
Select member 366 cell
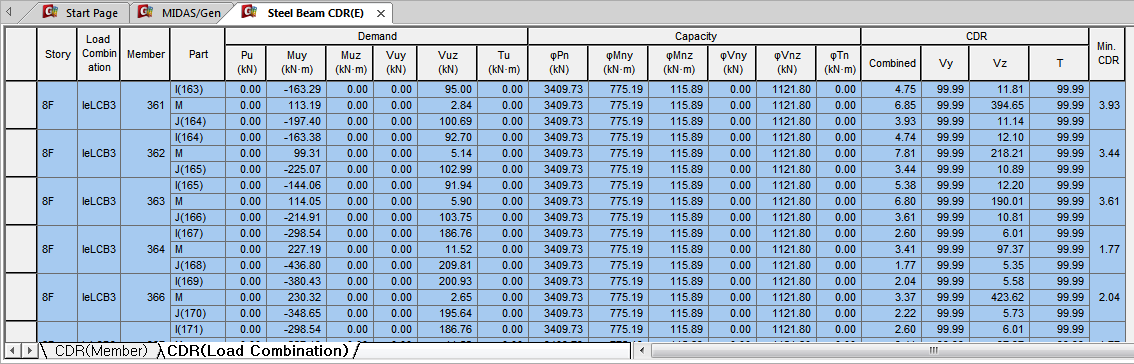[145, 297]
